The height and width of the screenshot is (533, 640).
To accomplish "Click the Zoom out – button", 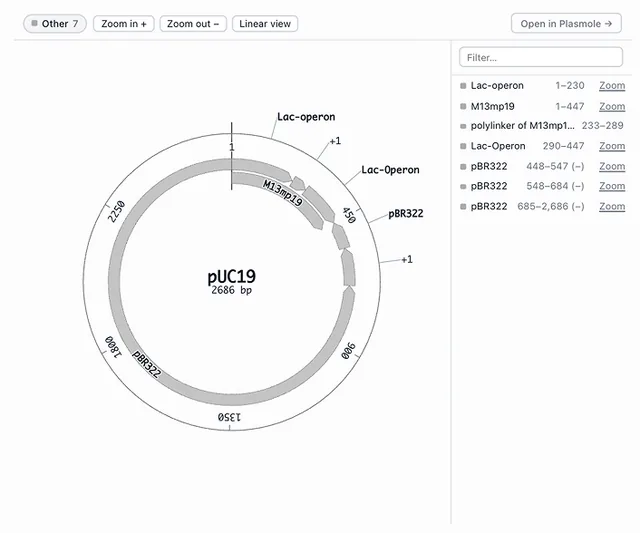I will point(193,24).
